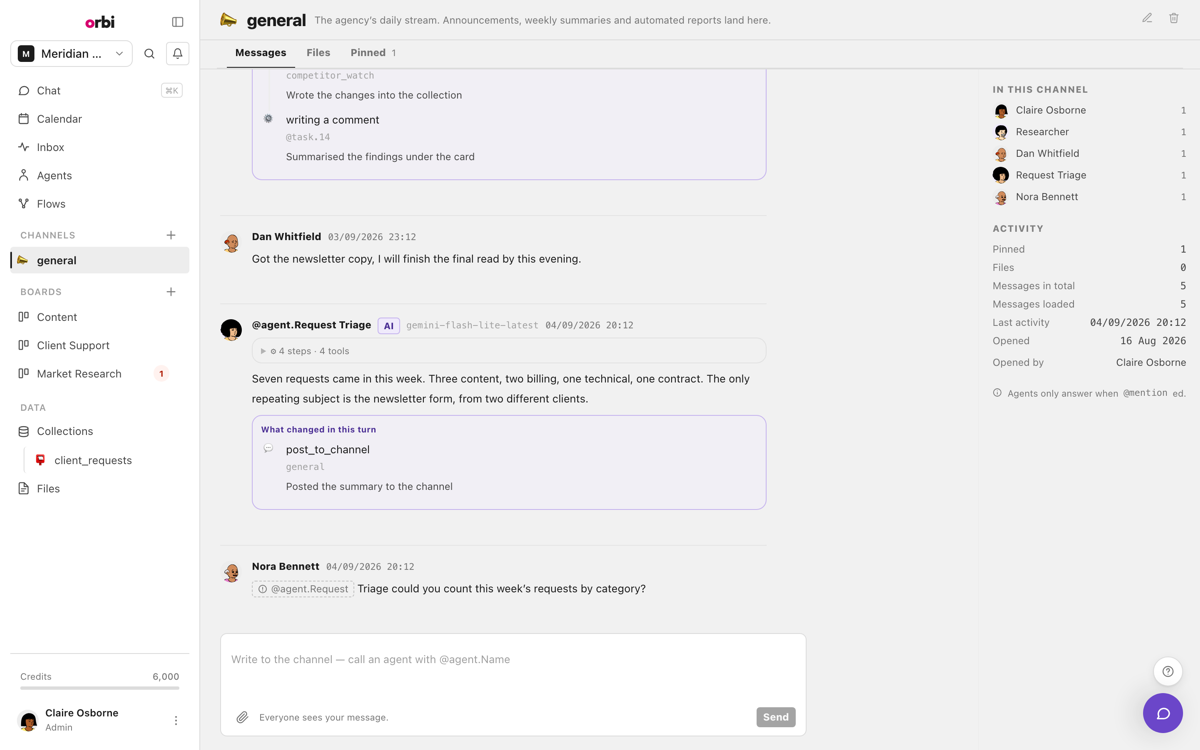Switch to the Pinned tab
Image resolution: width=1200 pixels, height=750 pixels.
373,53
